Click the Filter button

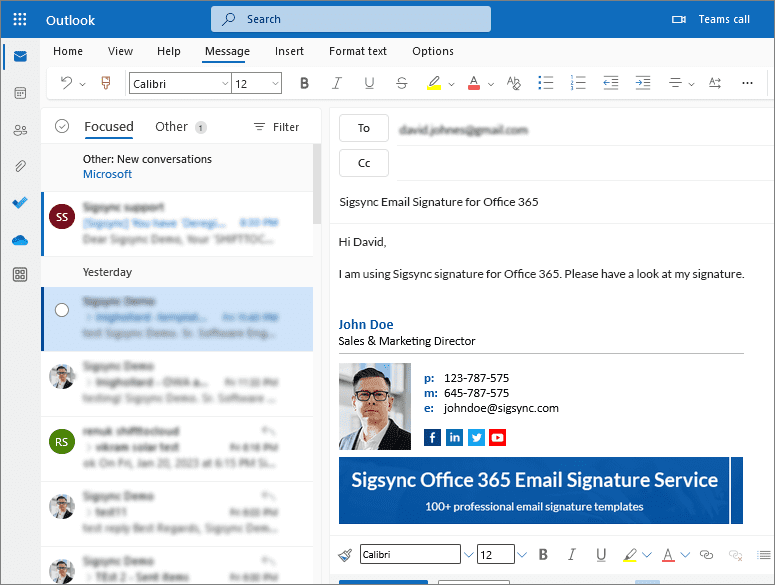pyautogui.click(x=276, y=127)
